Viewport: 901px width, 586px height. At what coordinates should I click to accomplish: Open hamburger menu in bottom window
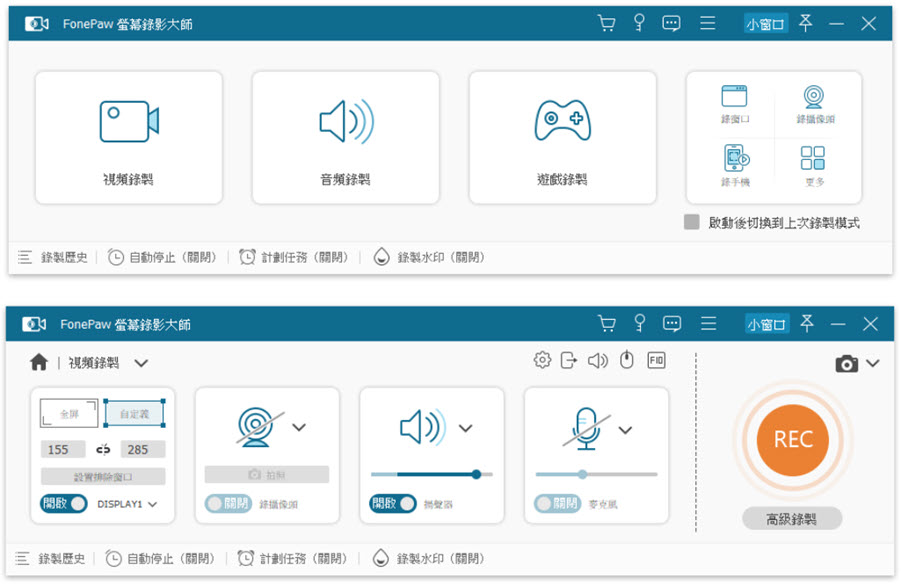(x=709, y=323)
